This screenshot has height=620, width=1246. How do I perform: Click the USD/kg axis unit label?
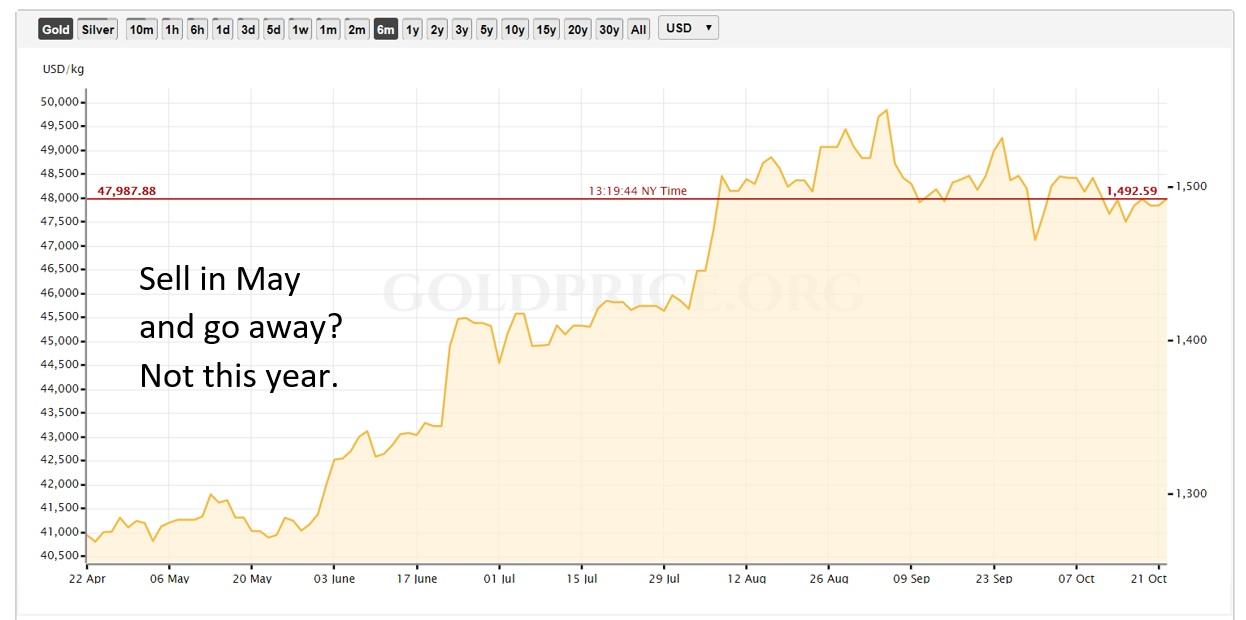point(63,69)
